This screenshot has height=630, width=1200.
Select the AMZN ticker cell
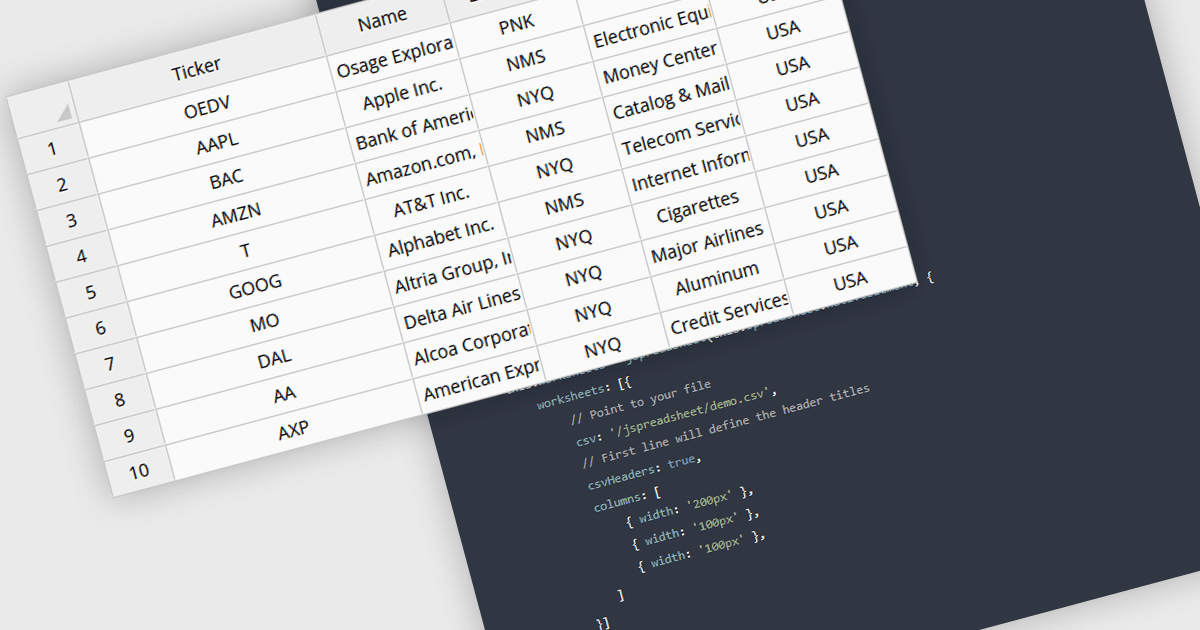pos(236,214)
